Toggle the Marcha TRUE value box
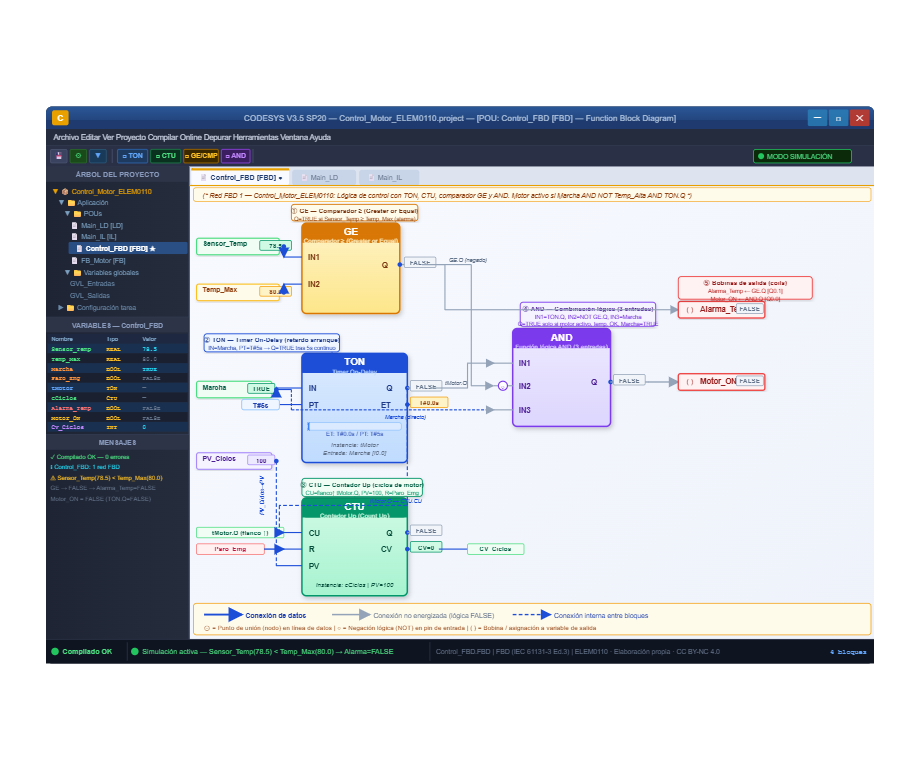This screenshot has height=770, width=920. 261,389
